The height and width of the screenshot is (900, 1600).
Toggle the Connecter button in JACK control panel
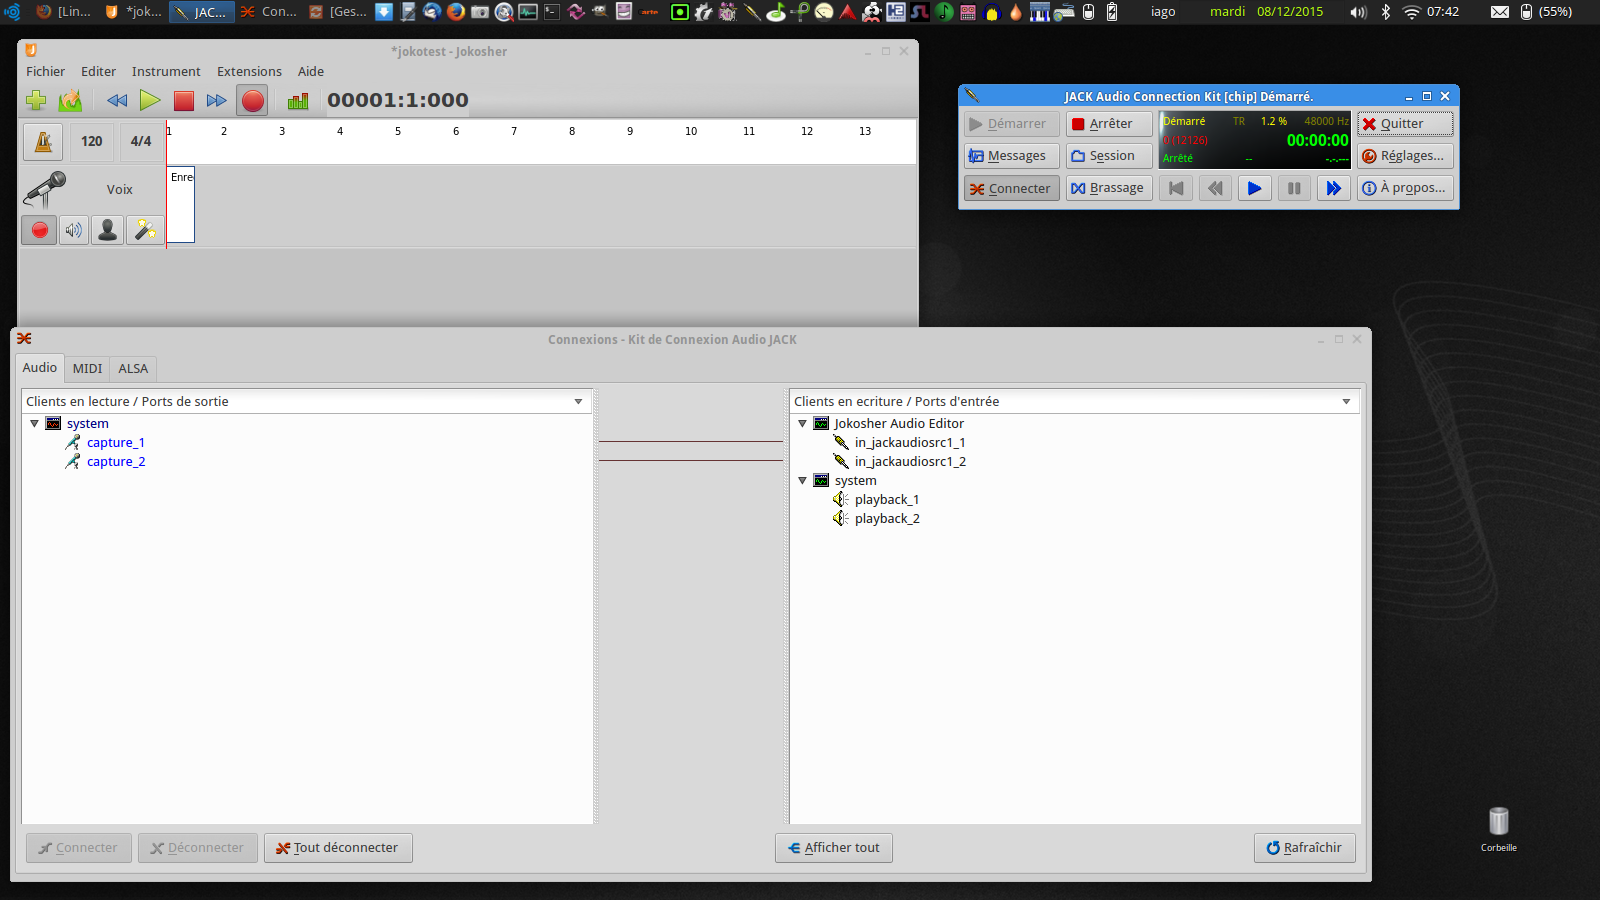[1011, 188]
